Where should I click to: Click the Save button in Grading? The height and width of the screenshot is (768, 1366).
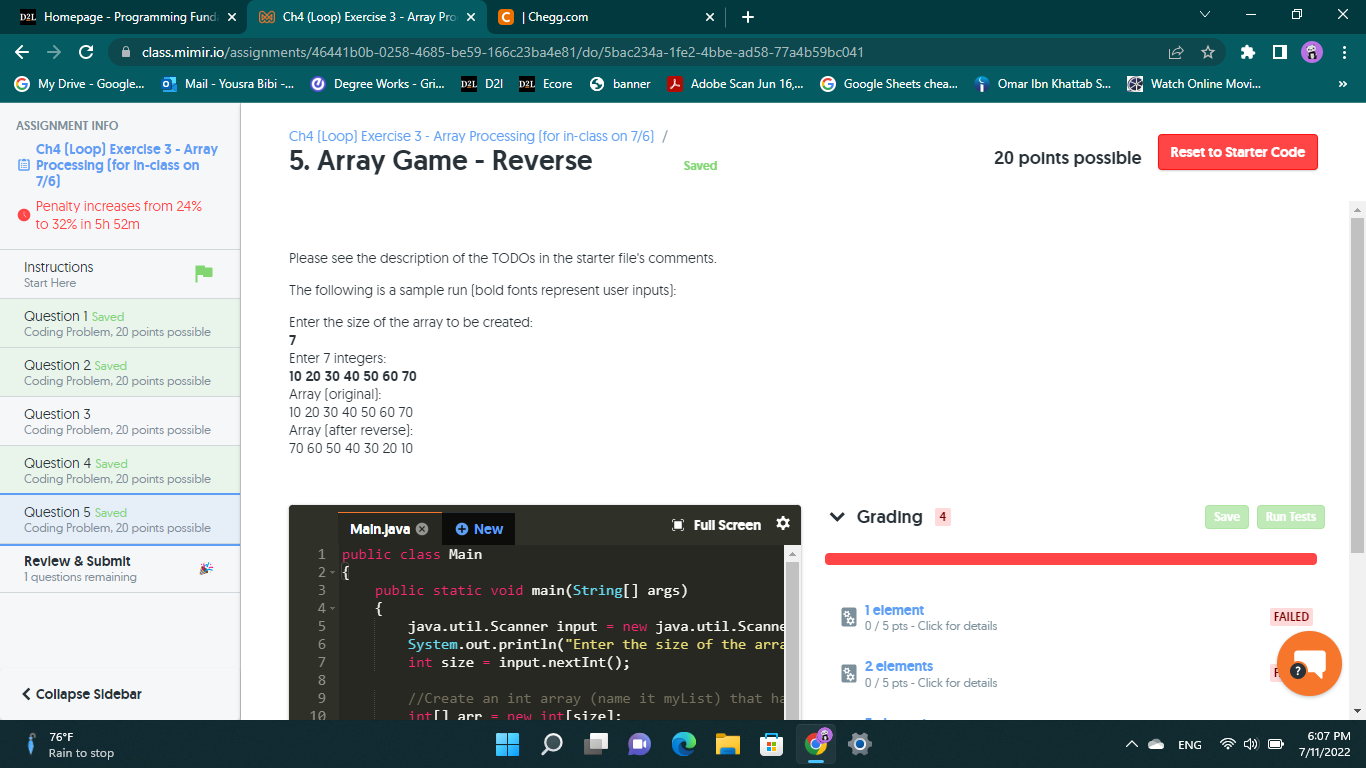[x=1227, y=517]
